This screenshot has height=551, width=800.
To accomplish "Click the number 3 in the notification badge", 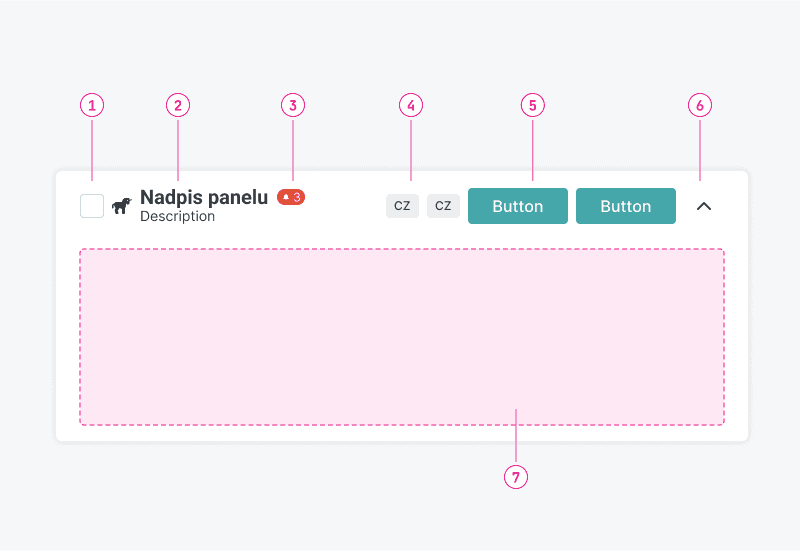I will click(297, 198).
